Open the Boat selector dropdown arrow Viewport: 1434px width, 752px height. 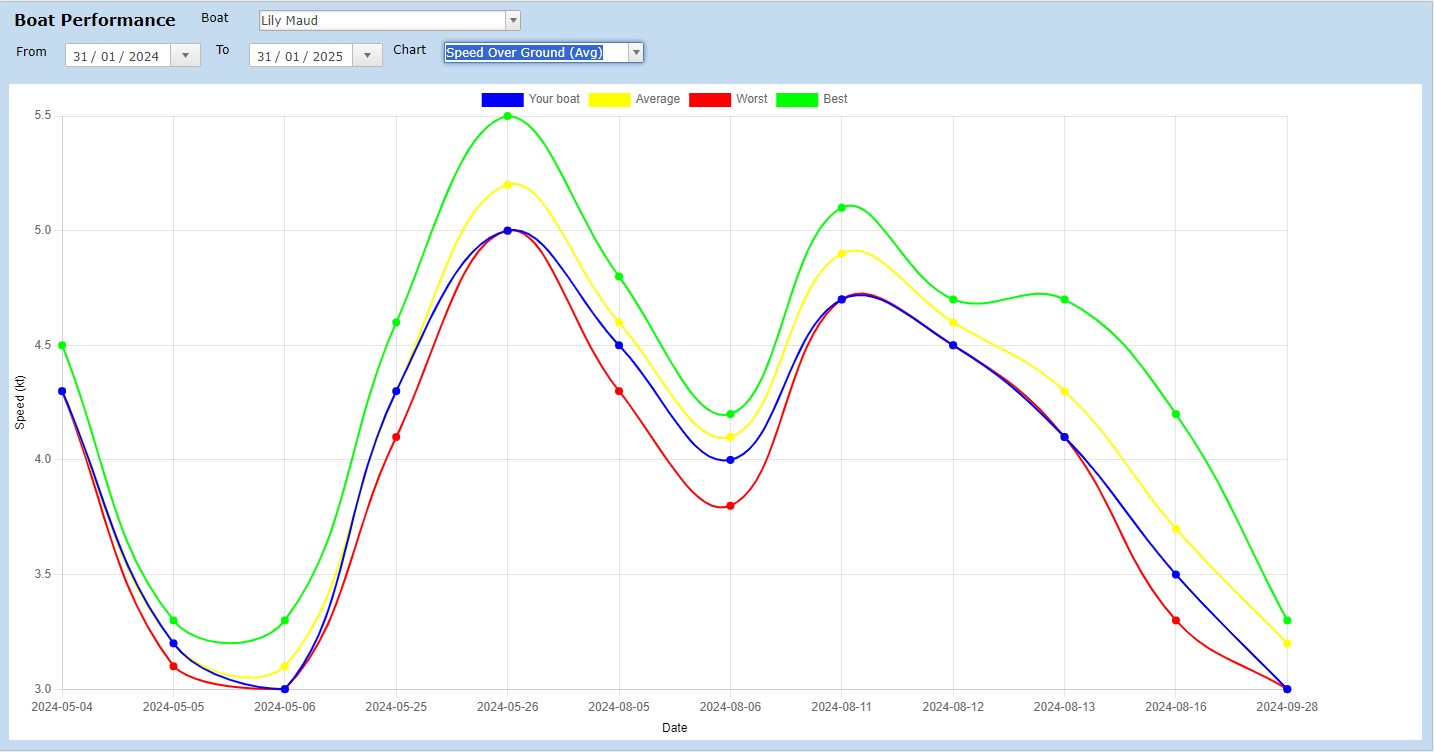coord(513,20)
